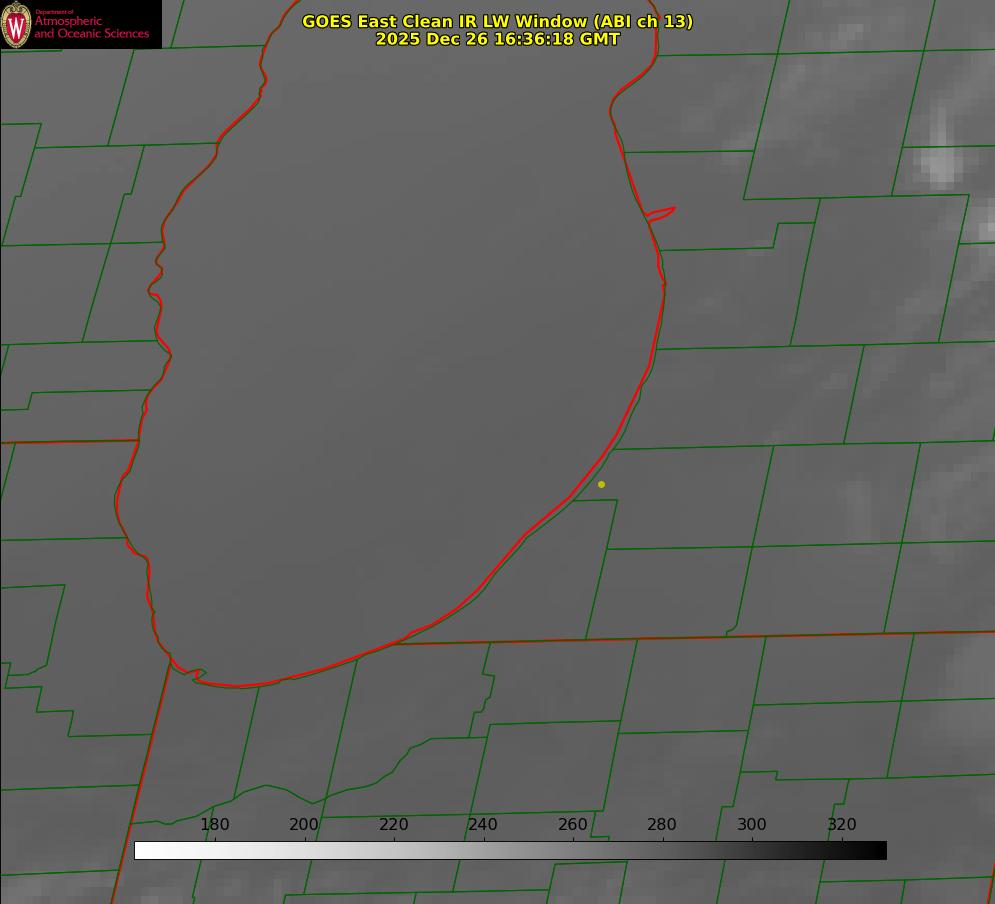The image size is (995, 904).
Task: Click the 260 colorbar tick label
Action: click(572, 824)
